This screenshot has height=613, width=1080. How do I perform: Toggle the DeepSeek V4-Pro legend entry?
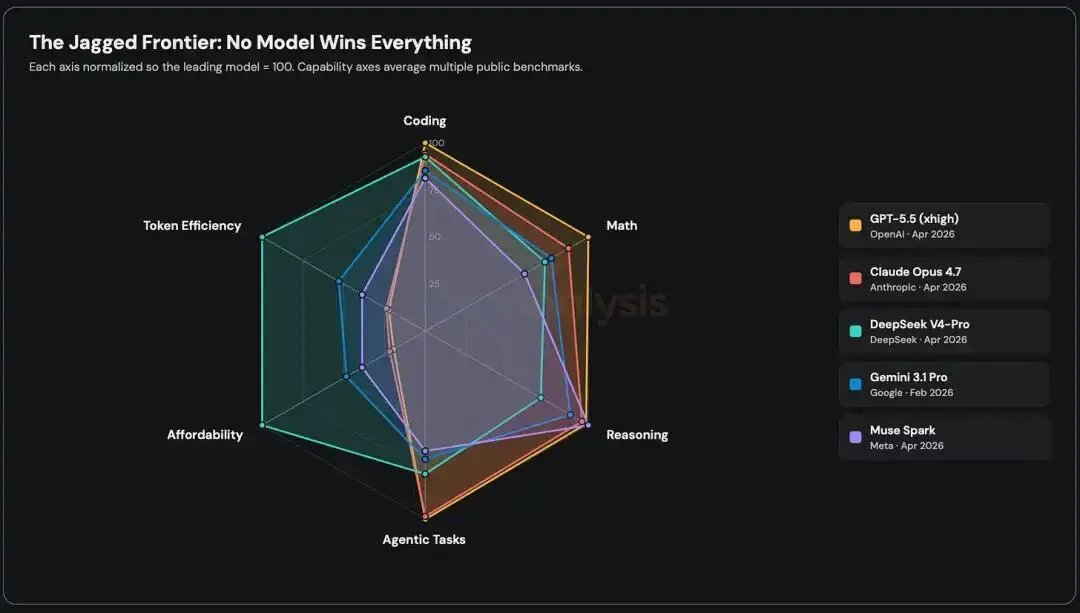pyautogui.click(x=944, y=331)
